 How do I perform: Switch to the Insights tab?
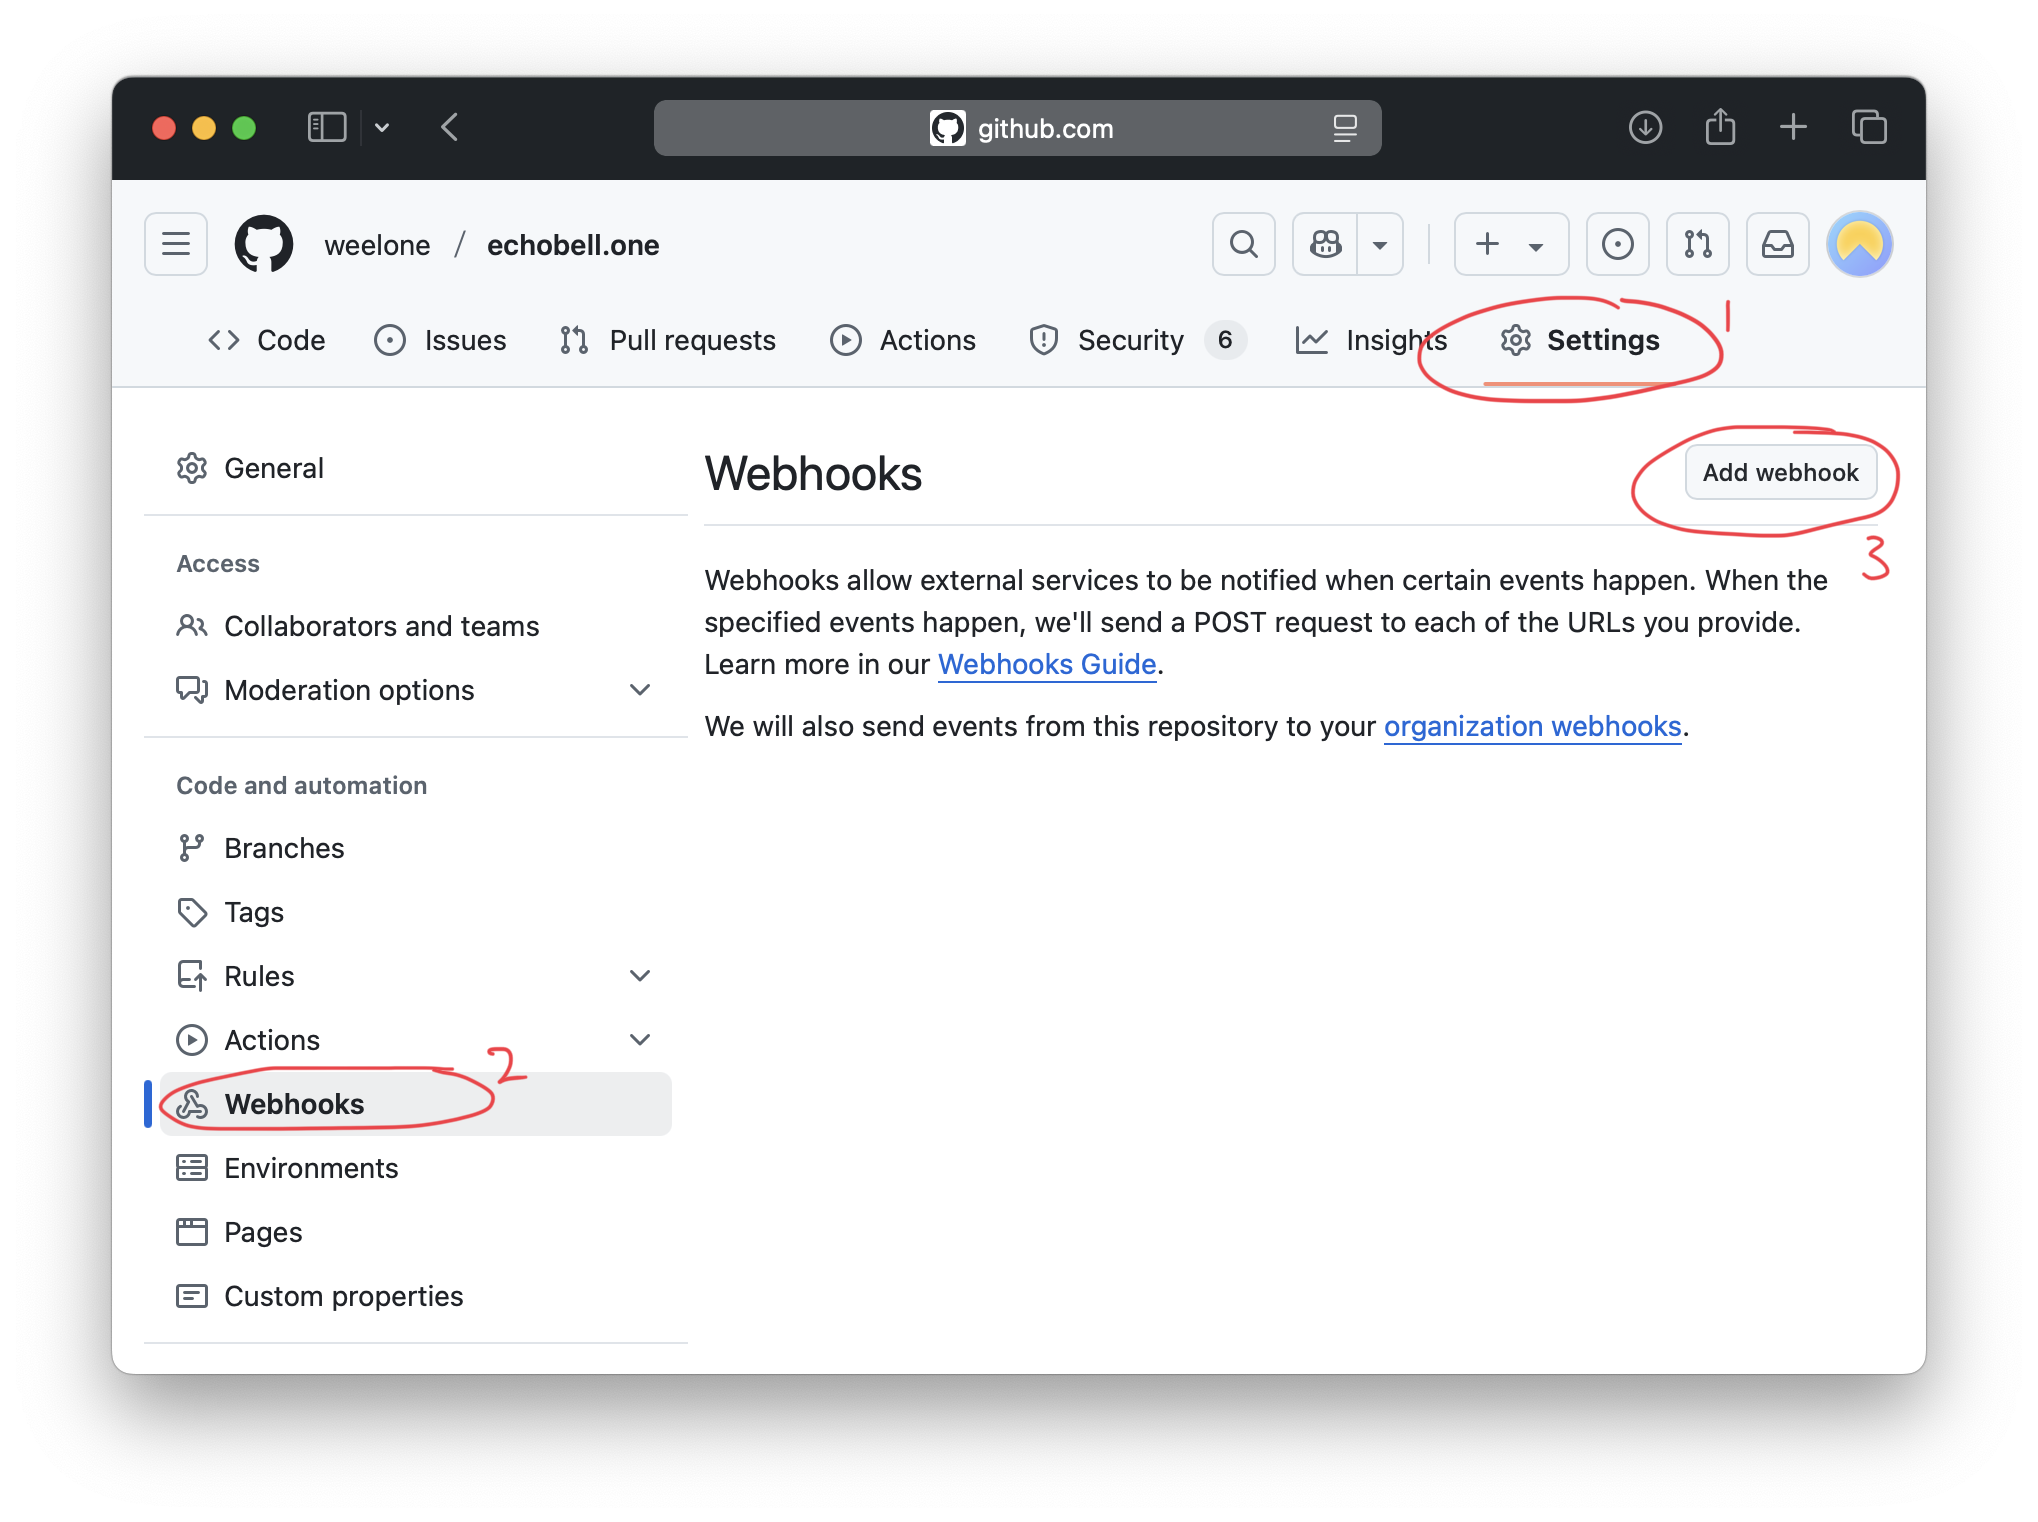1371,340
